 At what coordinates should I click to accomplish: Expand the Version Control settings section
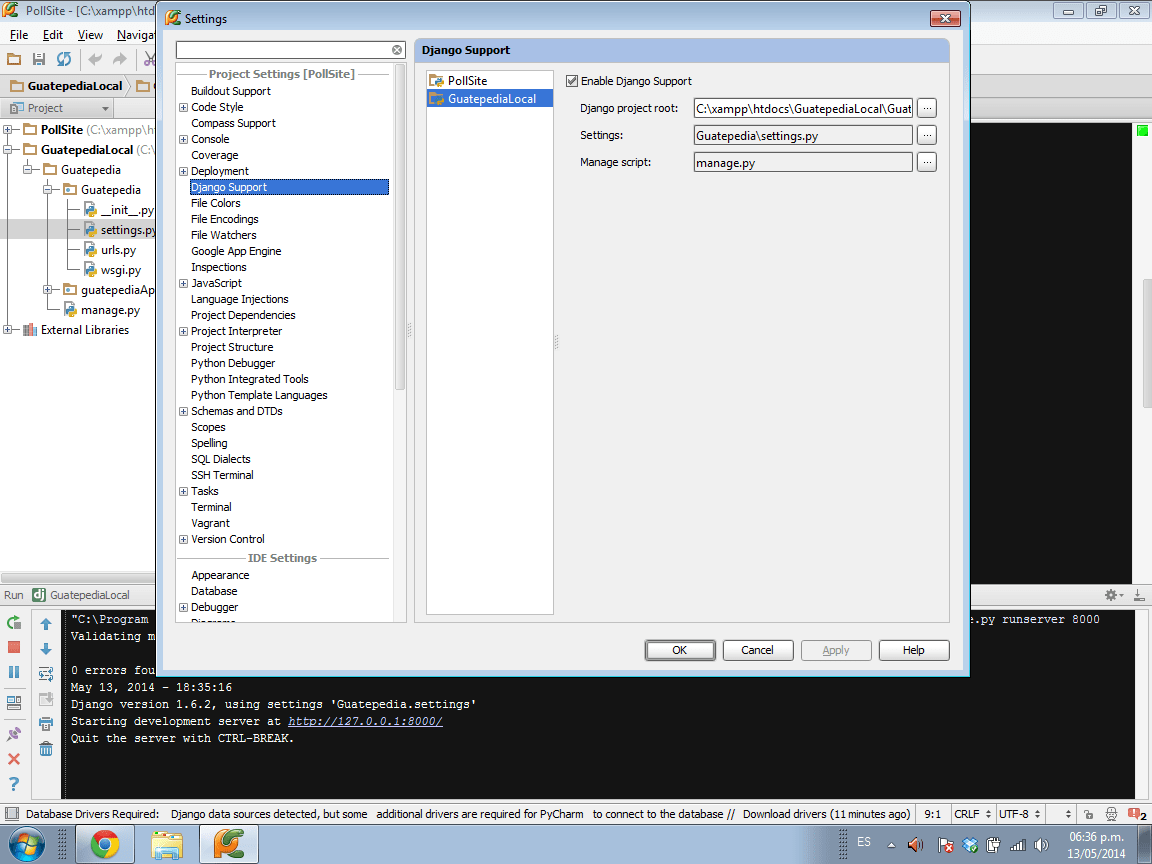click(183, 539)
